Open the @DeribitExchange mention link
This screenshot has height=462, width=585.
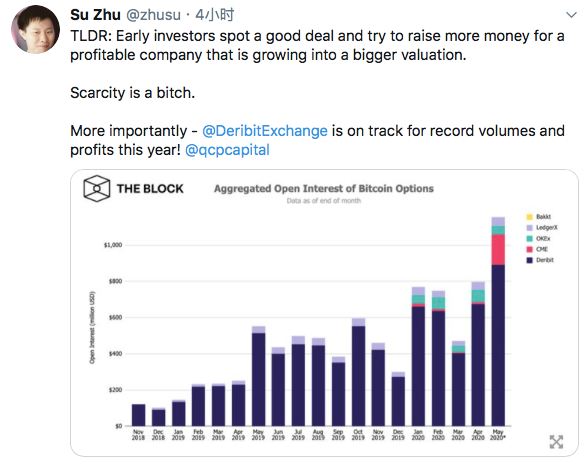(265, 131)
